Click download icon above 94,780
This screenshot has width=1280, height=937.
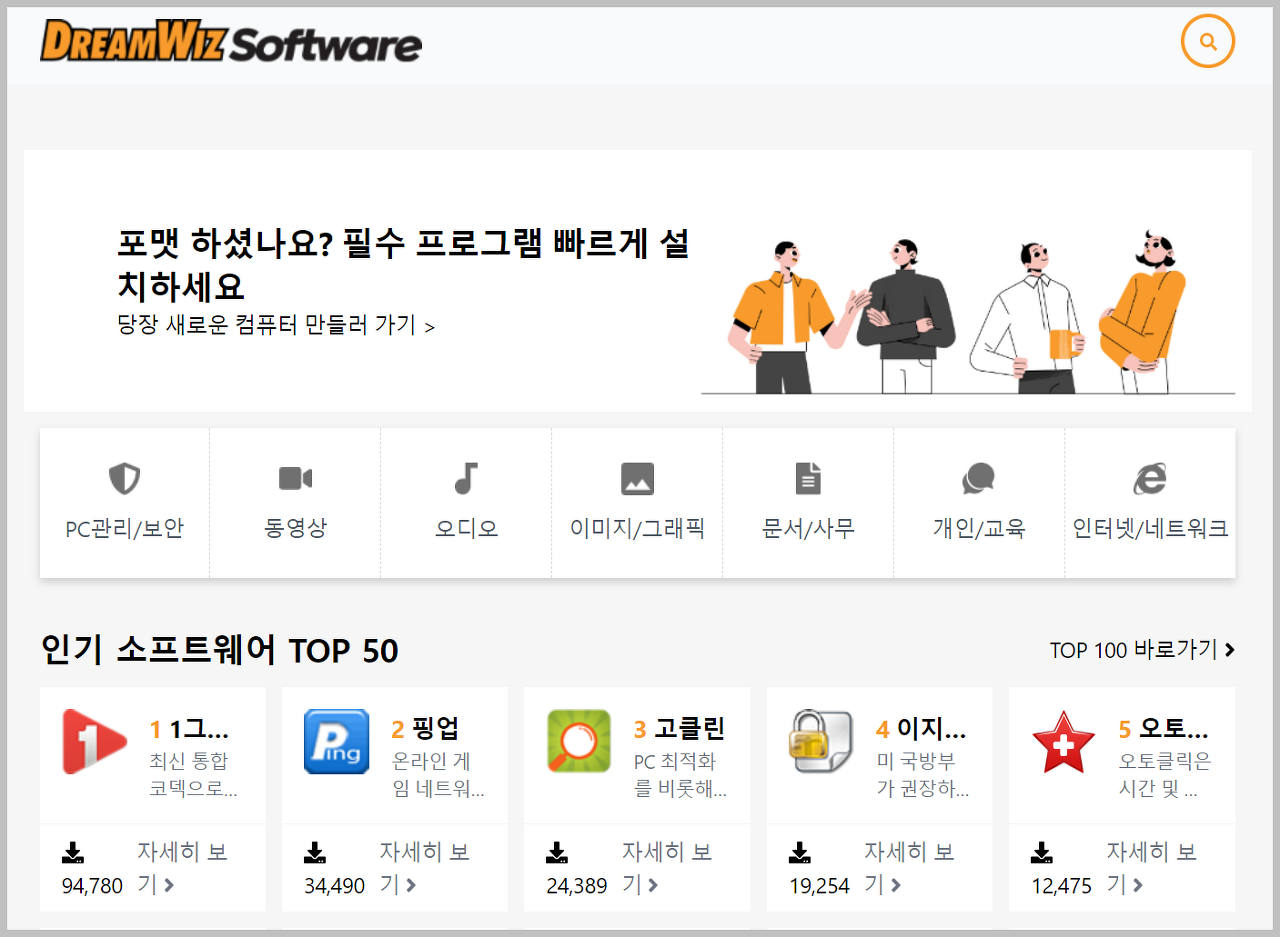point(73,853)
